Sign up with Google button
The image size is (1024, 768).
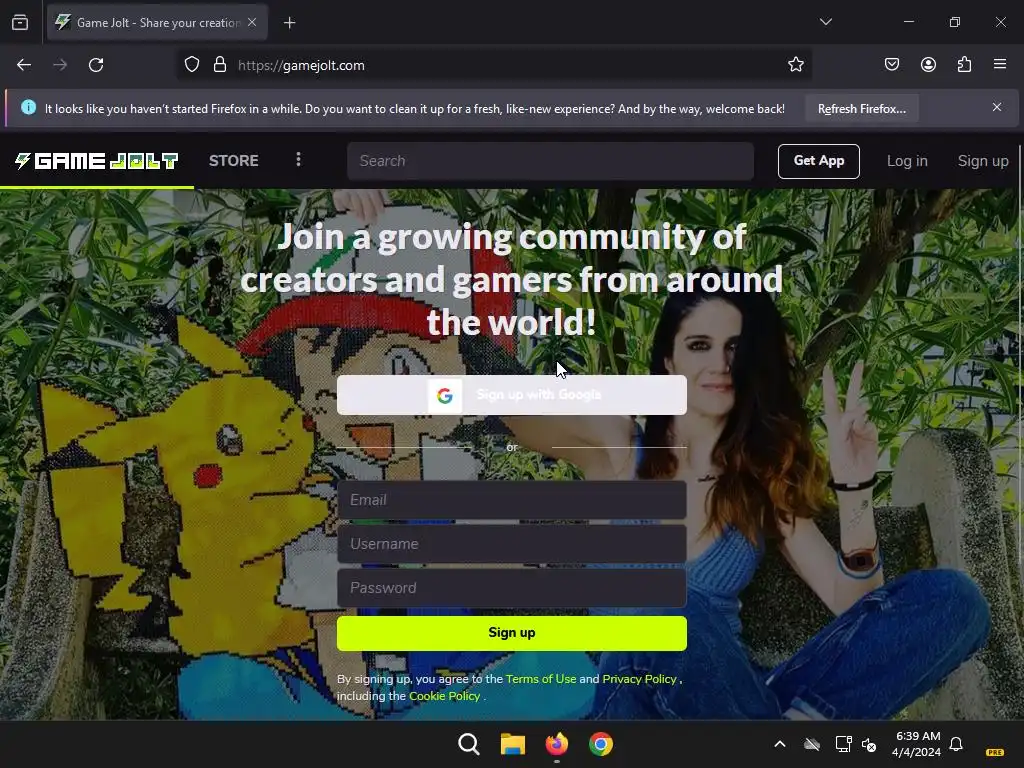511,395
